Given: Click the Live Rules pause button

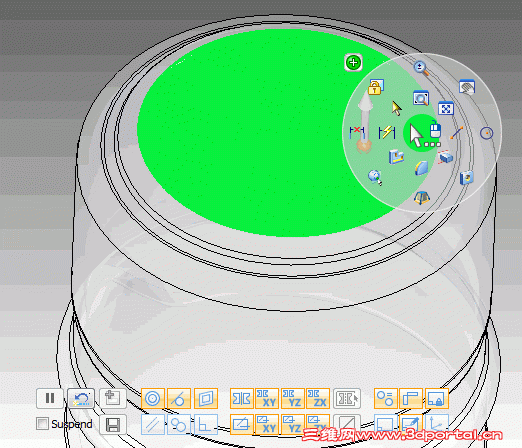Looking at the screenshot, I should tap(50, 398).
